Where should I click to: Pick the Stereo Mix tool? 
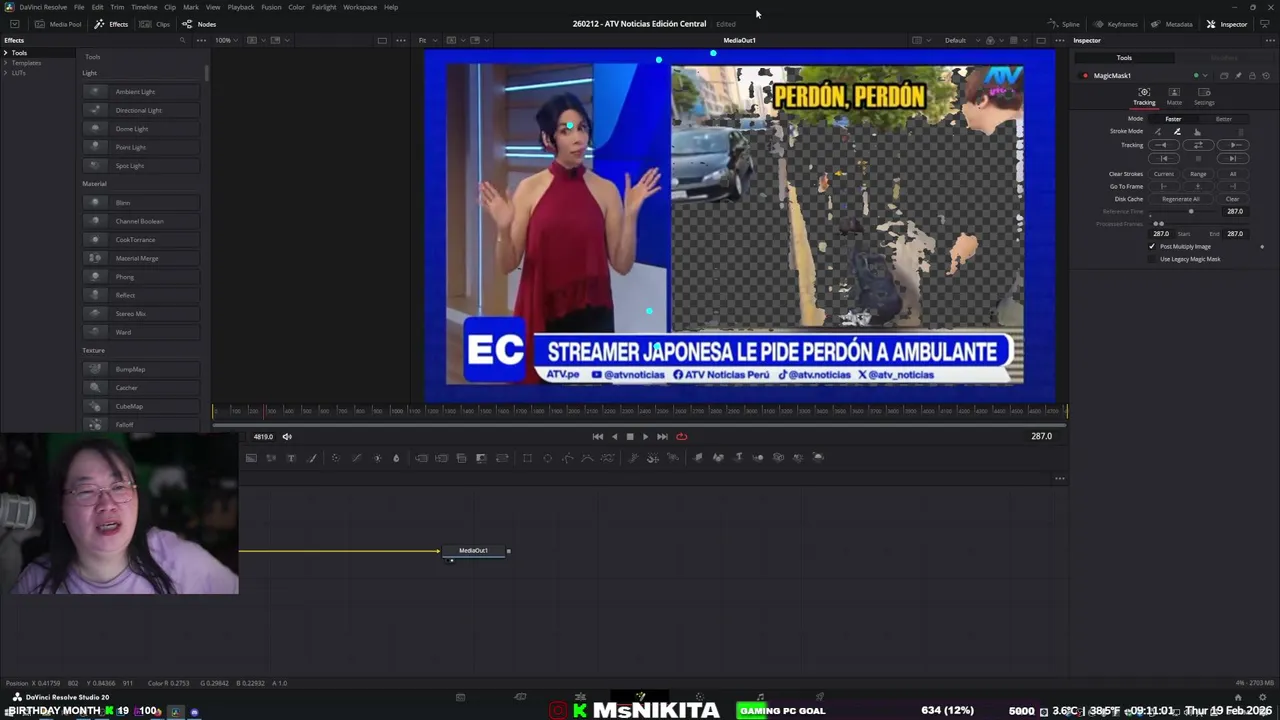(x=141, y=314)
